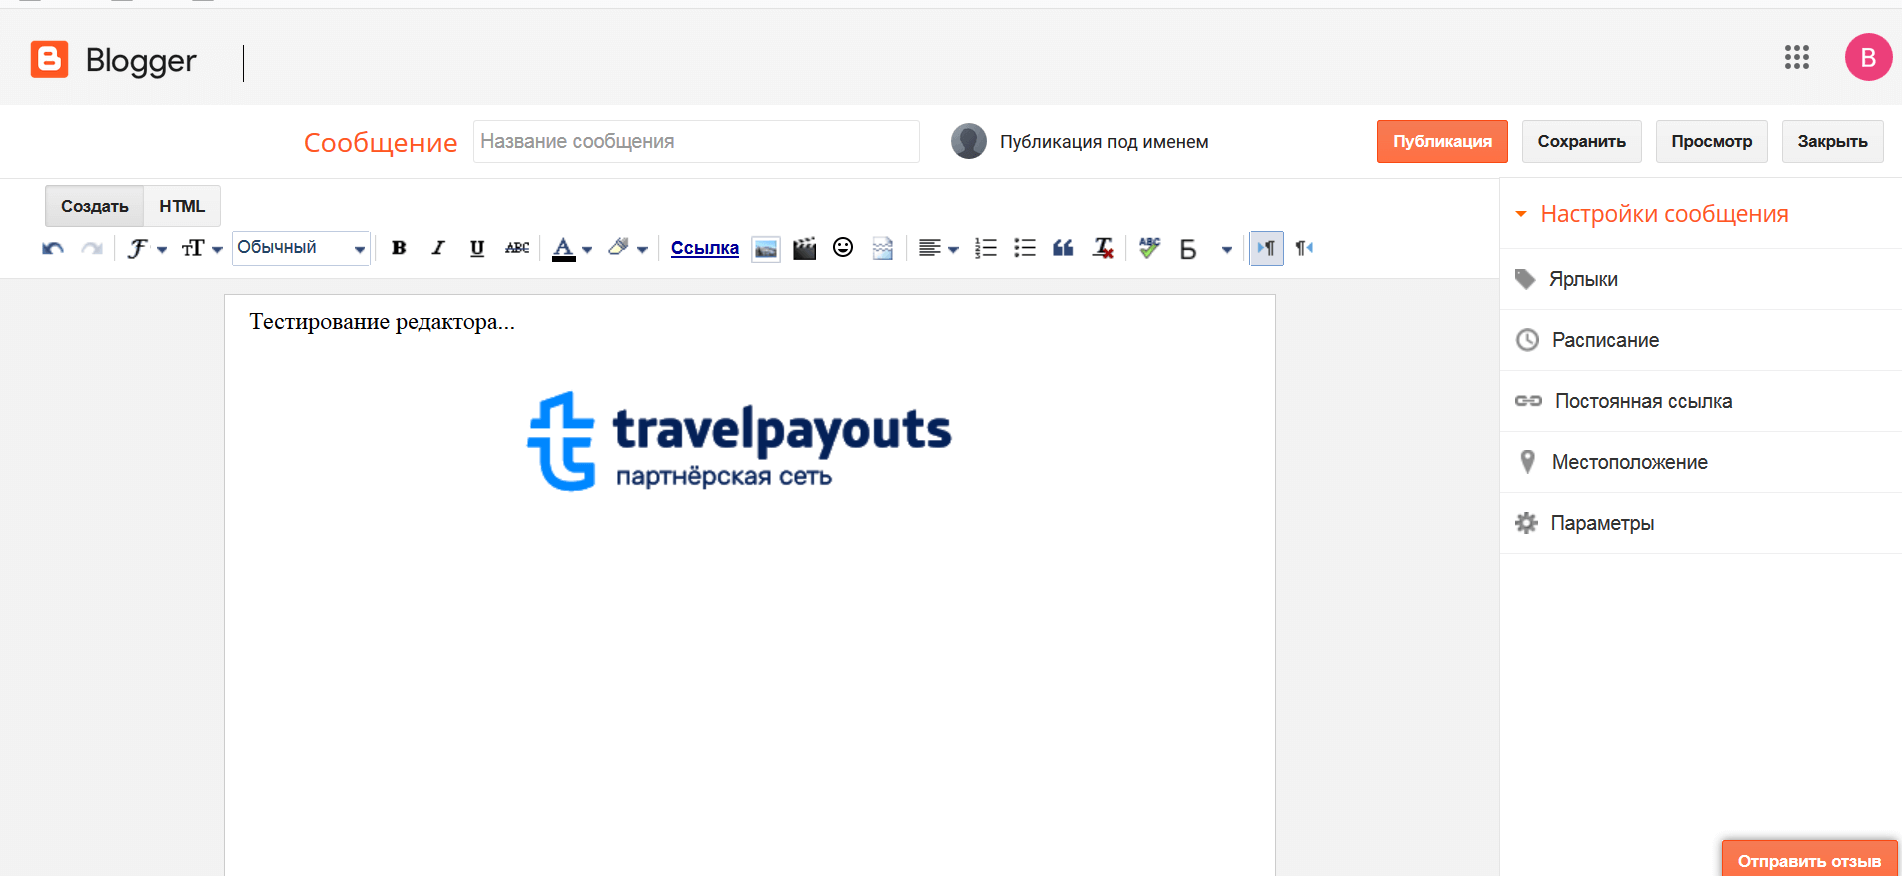1902x876 pixels.
Task: Click the Название сообщения title field
Action: 695,142
